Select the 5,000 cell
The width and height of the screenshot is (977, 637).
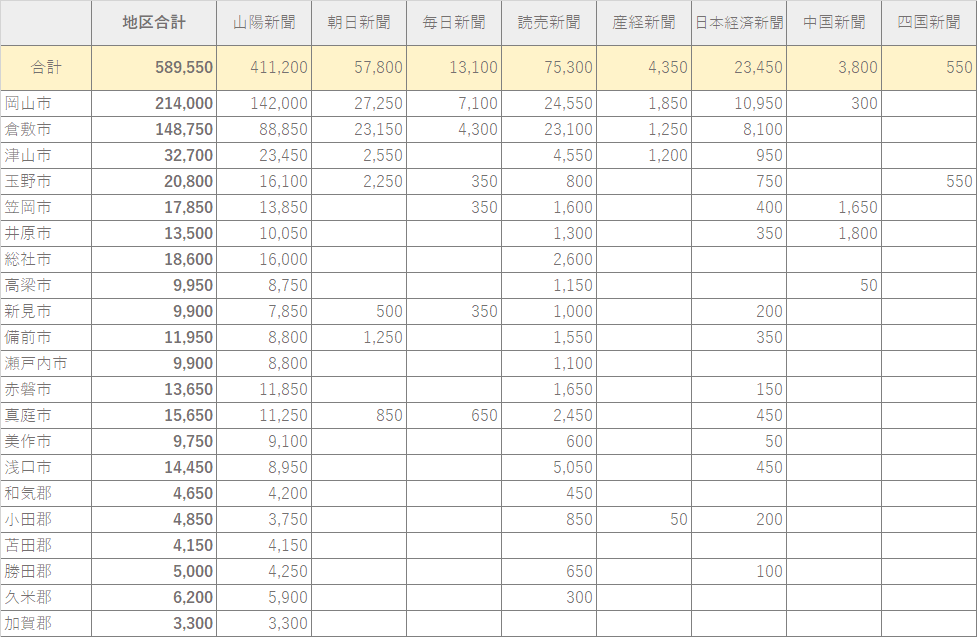tap(154, 571)
